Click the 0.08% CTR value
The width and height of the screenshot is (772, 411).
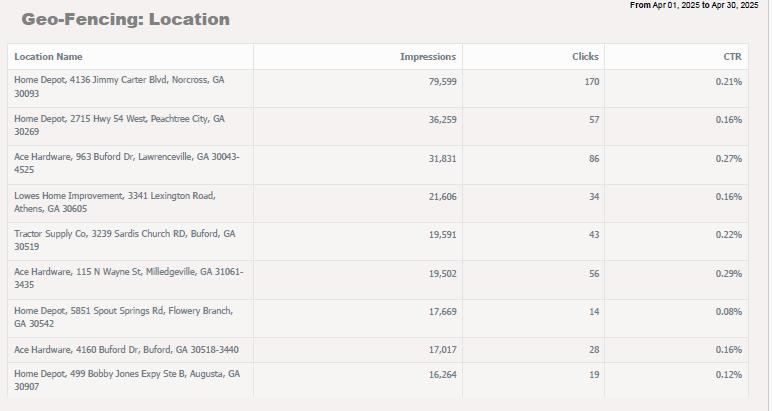[729, 312]
